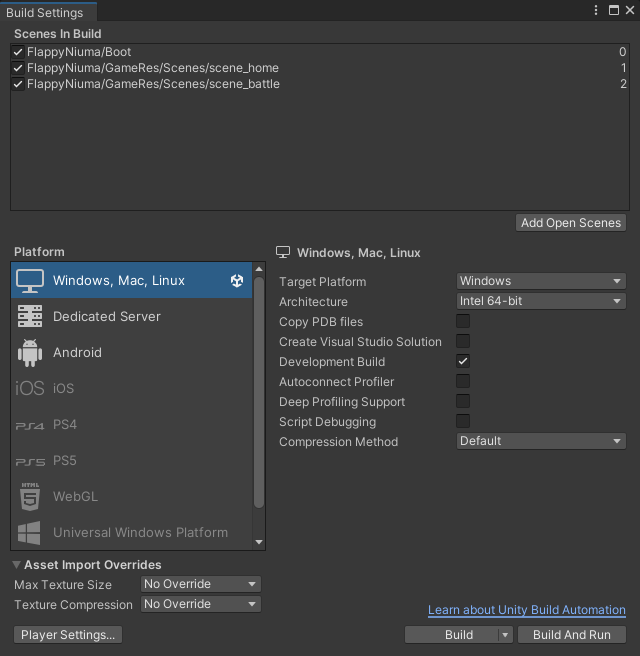Open Player Settings
Image resolution: width=640 pixels, height=656 pixels.
tap(68, 635)
